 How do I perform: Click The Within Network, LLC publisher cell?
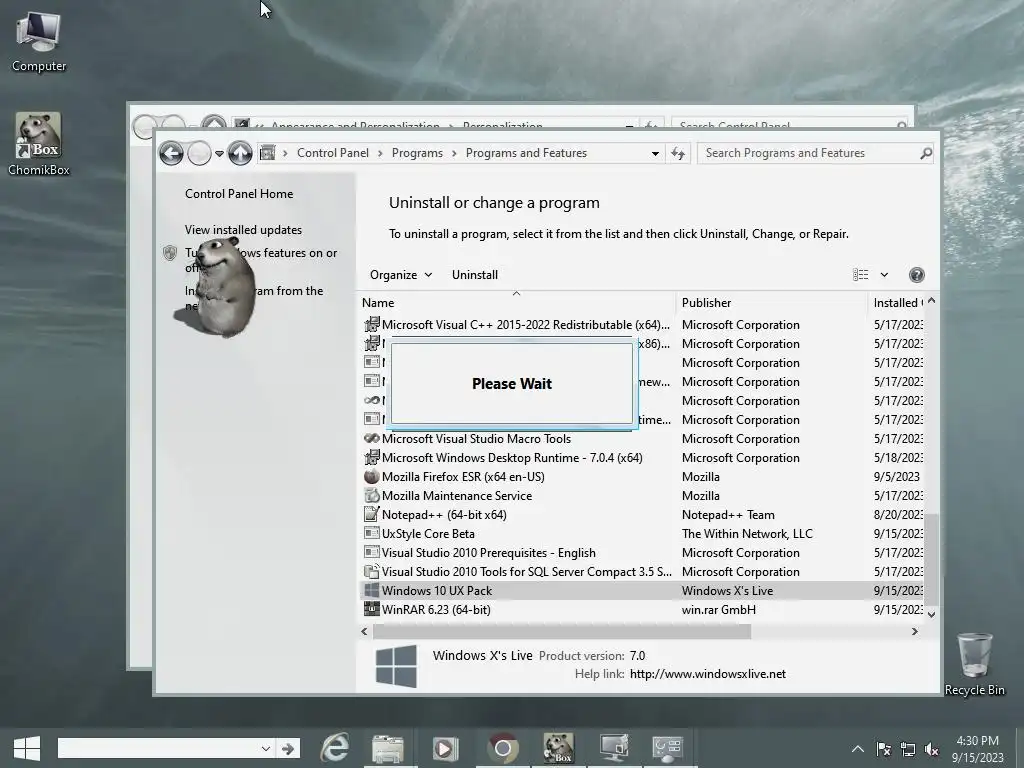tap(747, 534)
